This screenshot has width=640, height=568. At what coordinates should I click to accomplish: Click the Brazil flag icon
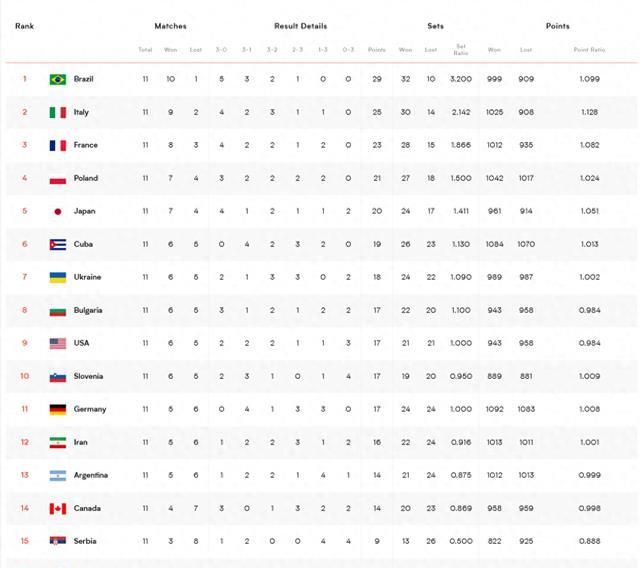(x=58, y=79)
